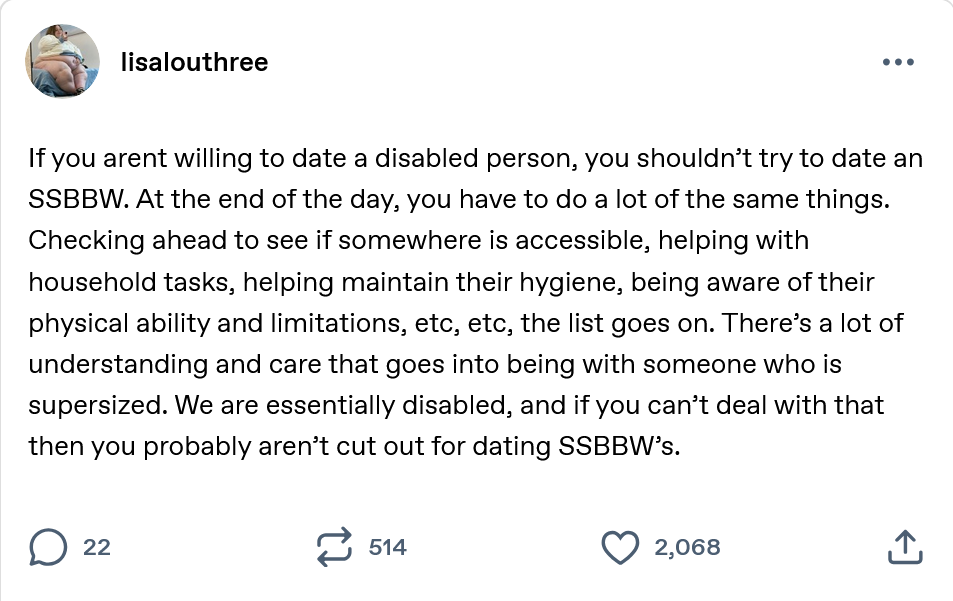Image resolution: width=953 pixels, height=601 pixels.
Task: Visit the lisalouthree blog via username
Action: coord(194,62)
